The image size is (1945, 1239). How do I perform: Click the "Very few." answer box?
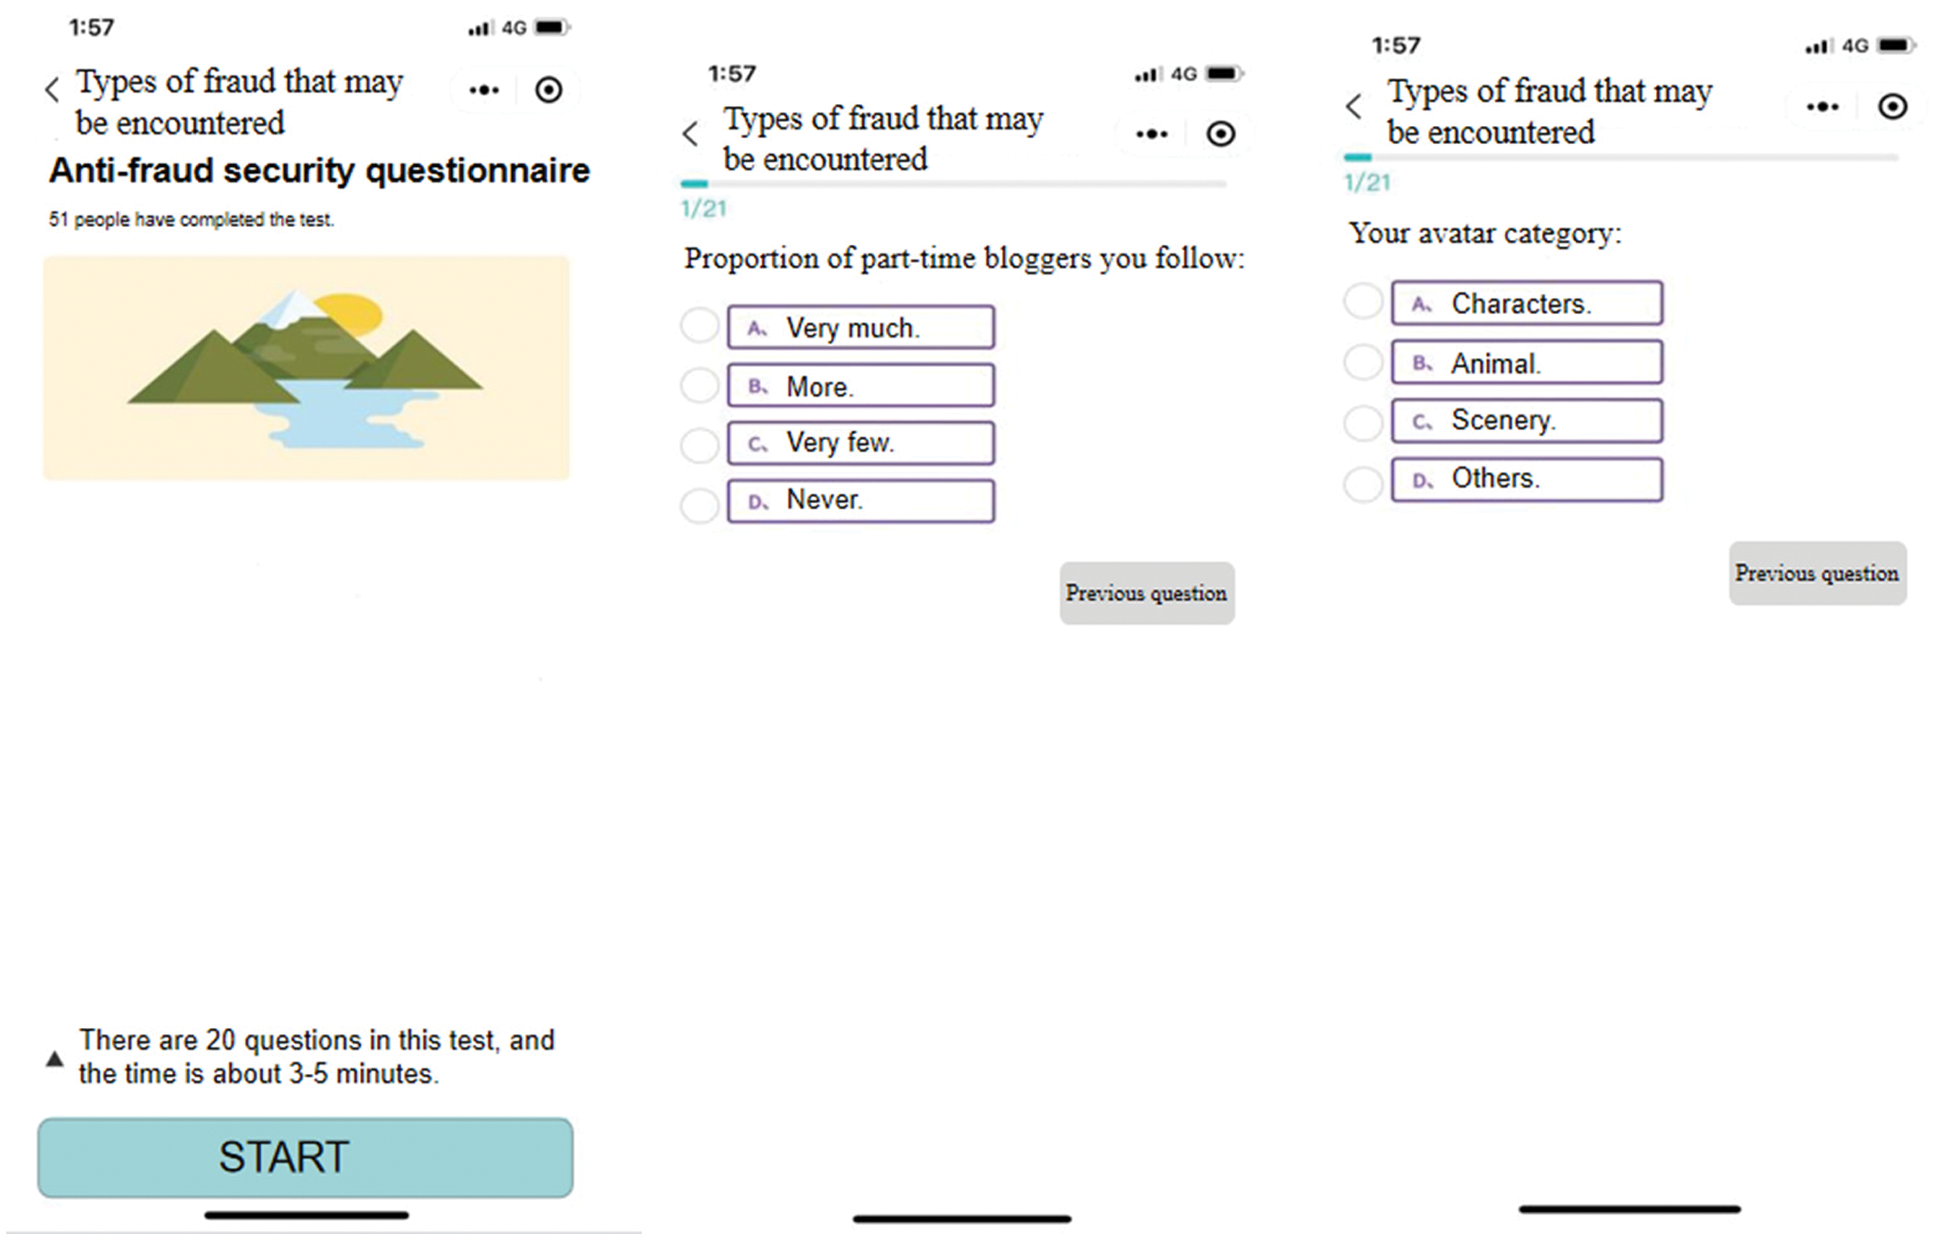pos(860,443)
